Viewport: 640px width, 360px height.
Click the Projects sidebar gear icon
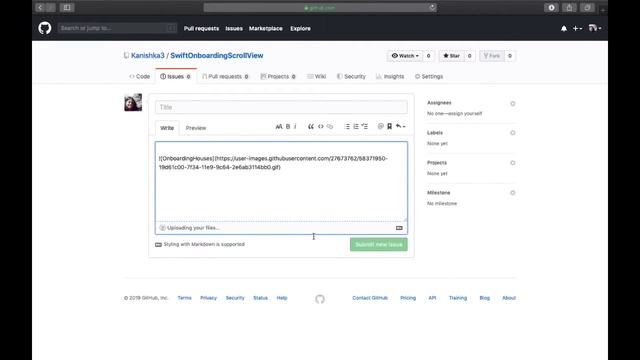pyautogui.click(x=513, y=163)
